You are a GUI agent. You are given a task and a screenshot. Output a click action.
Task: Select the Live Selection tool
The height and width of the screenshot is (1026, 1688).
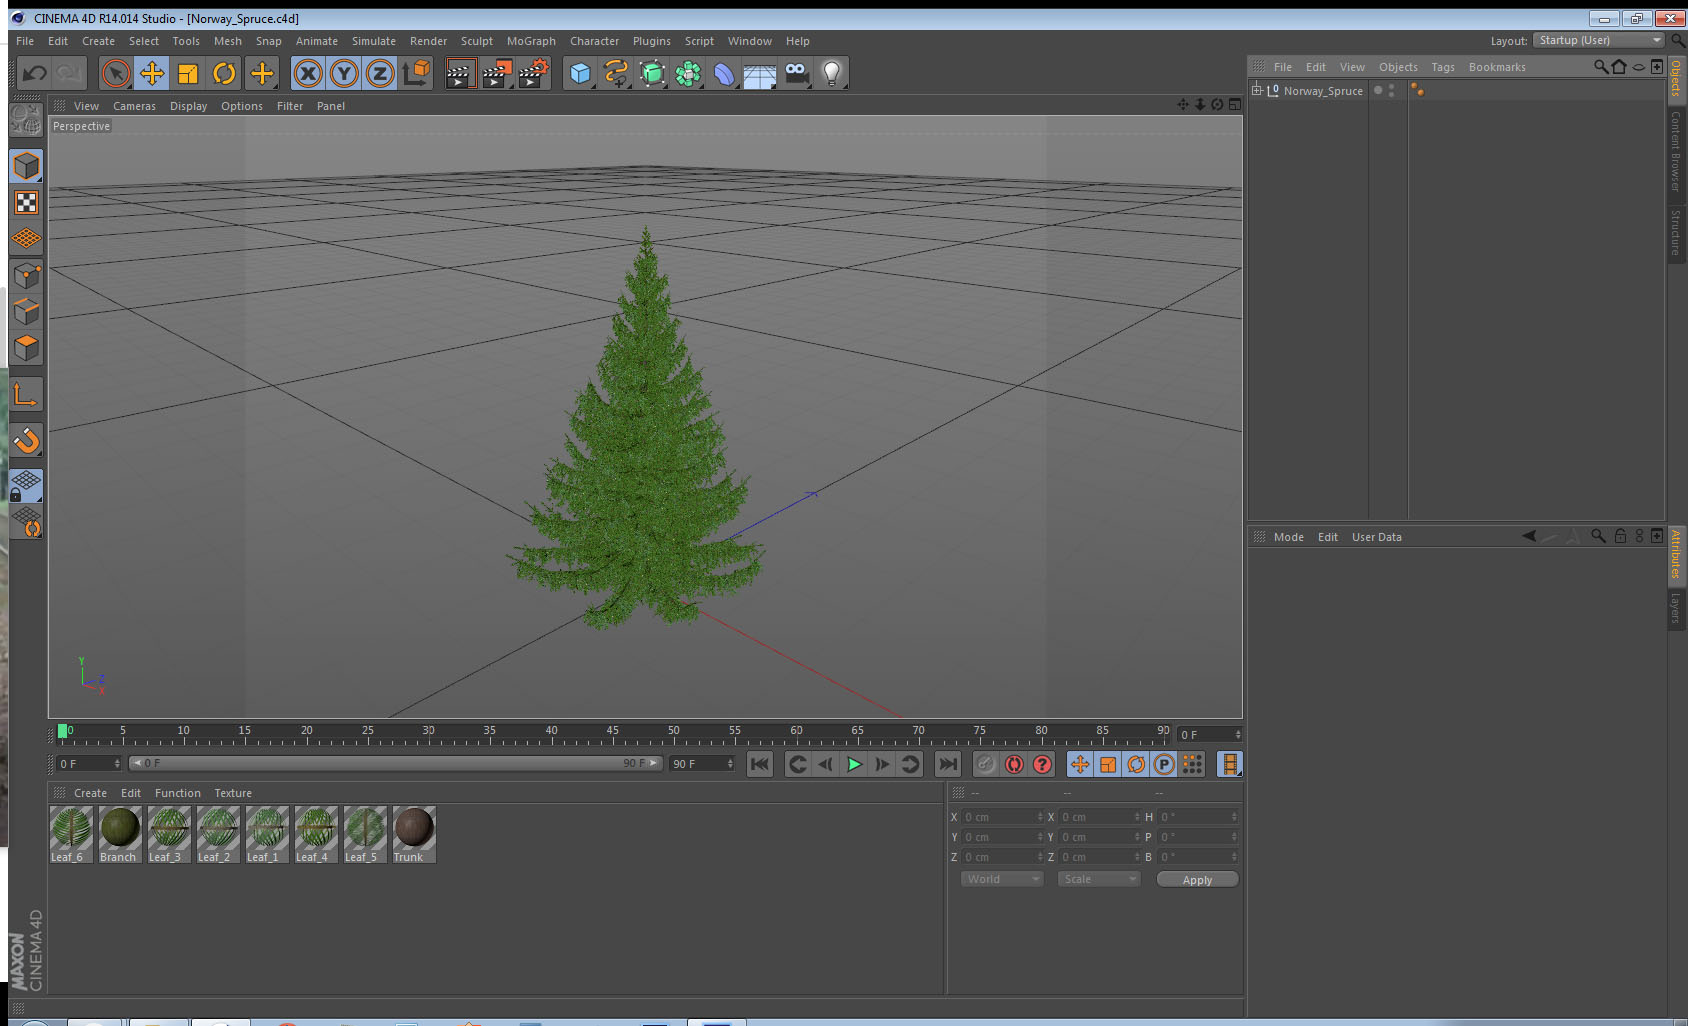click(116, 73)
